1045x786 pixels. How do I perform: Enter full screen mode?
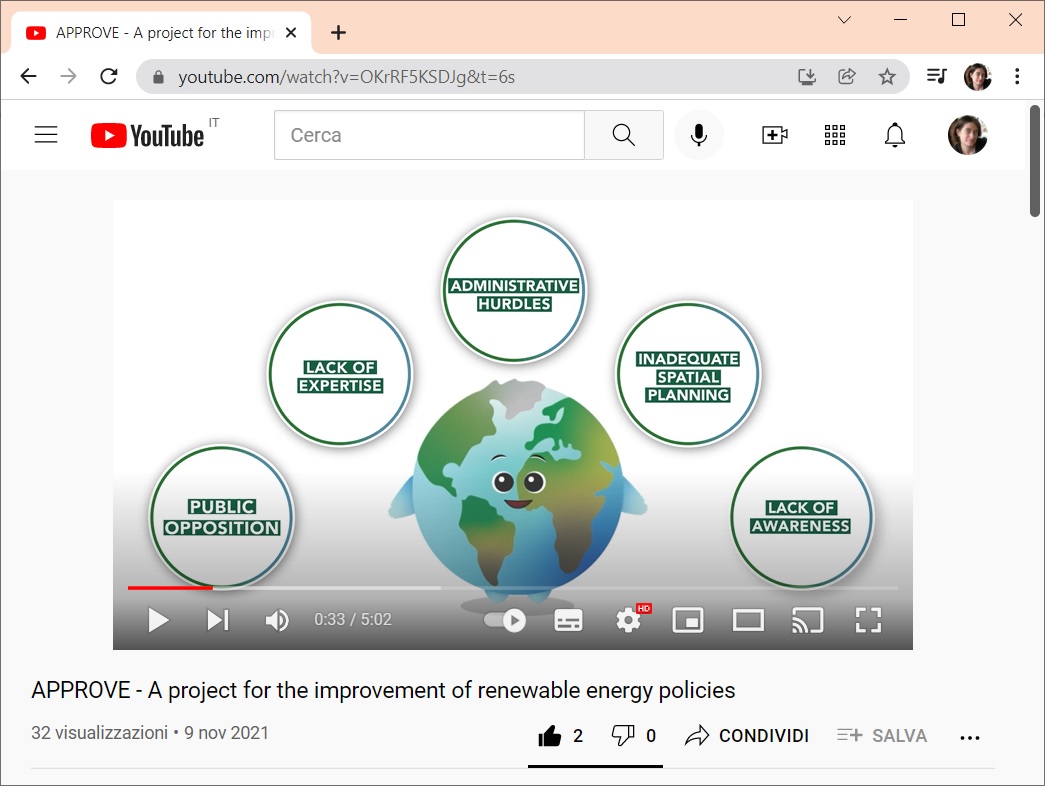click(868, 620)
